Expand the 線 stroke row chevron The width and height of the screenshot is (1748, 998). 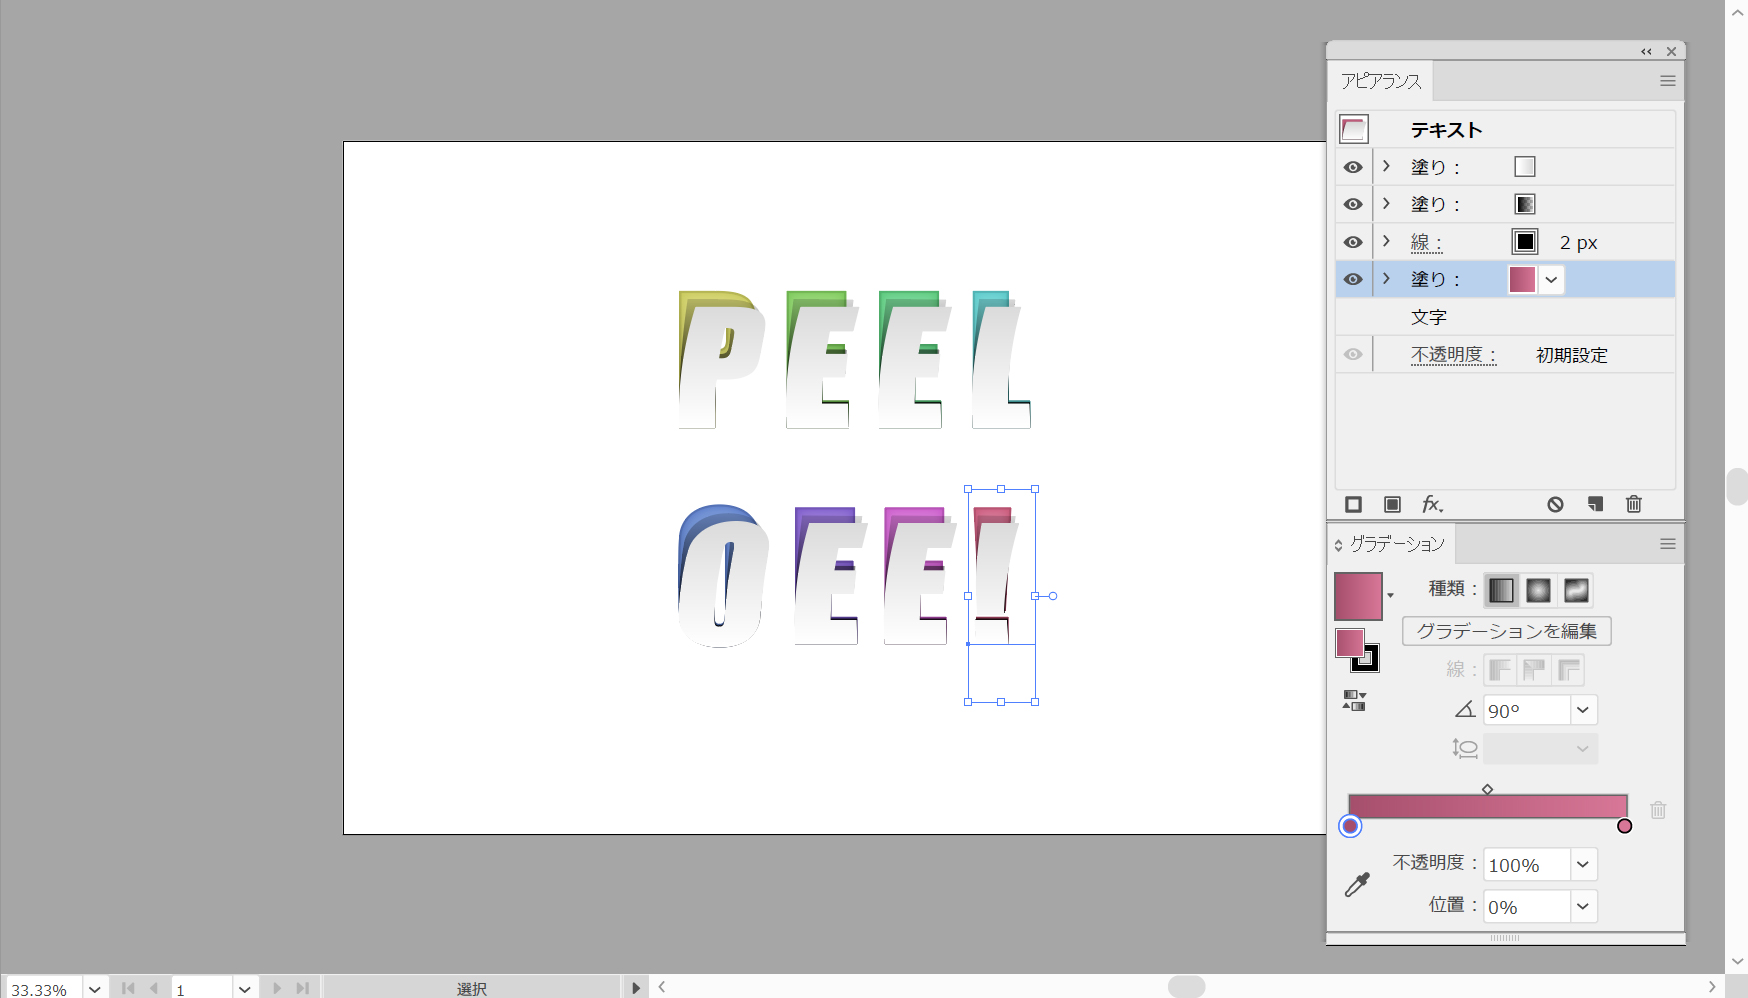(1386, 241)
